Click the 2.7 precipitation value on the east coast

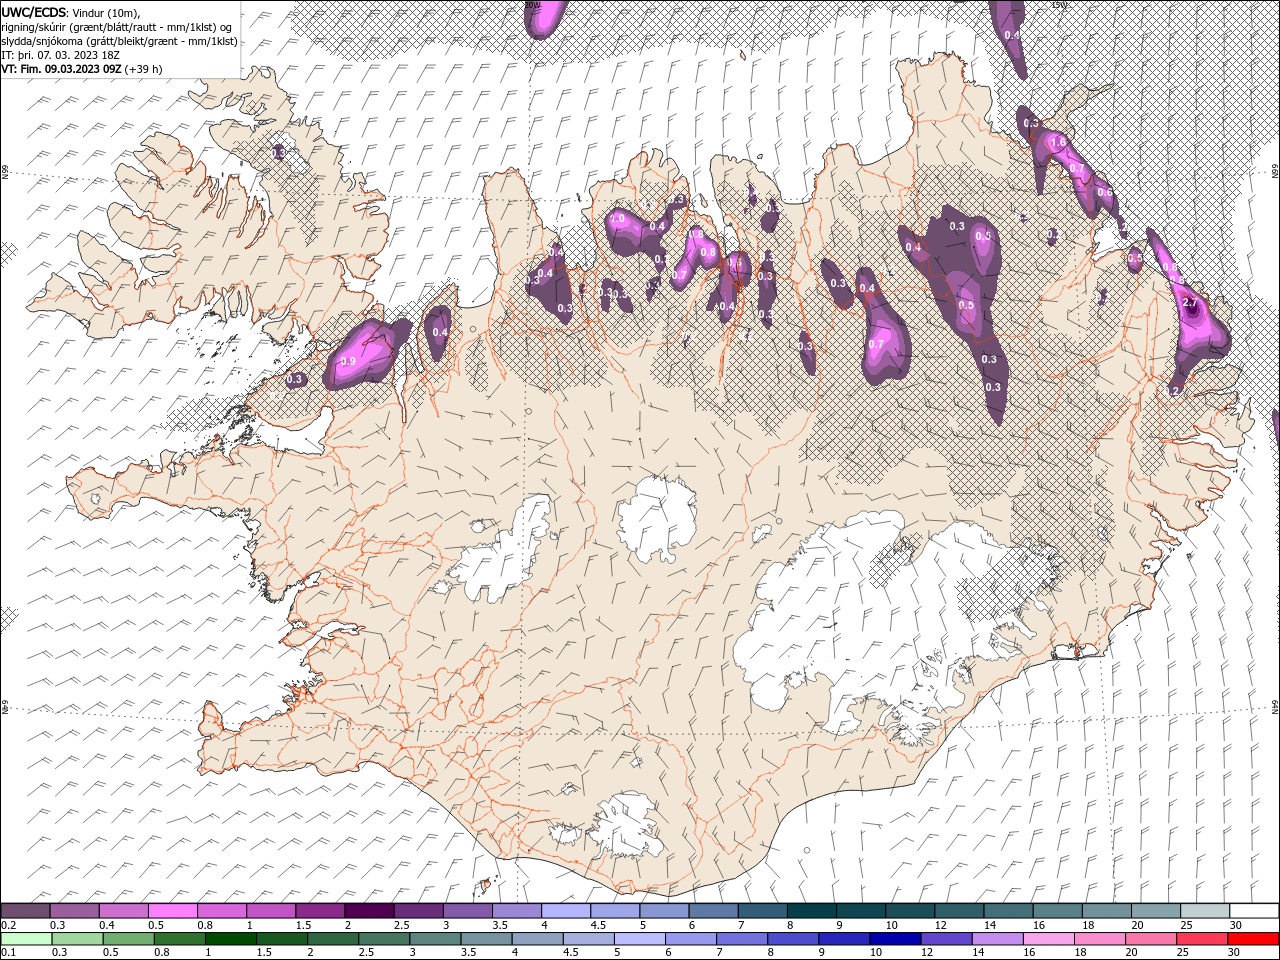[x=1190, y=302]
